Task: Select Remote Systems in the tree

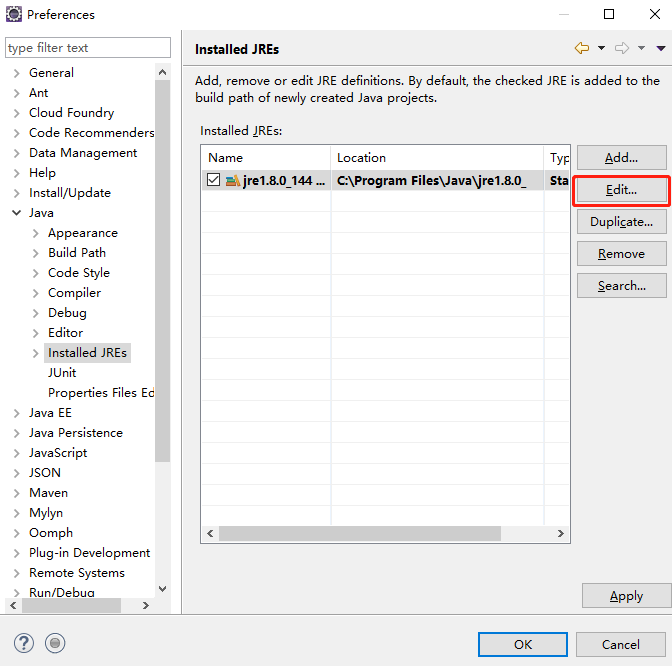Action: point(77,573)
